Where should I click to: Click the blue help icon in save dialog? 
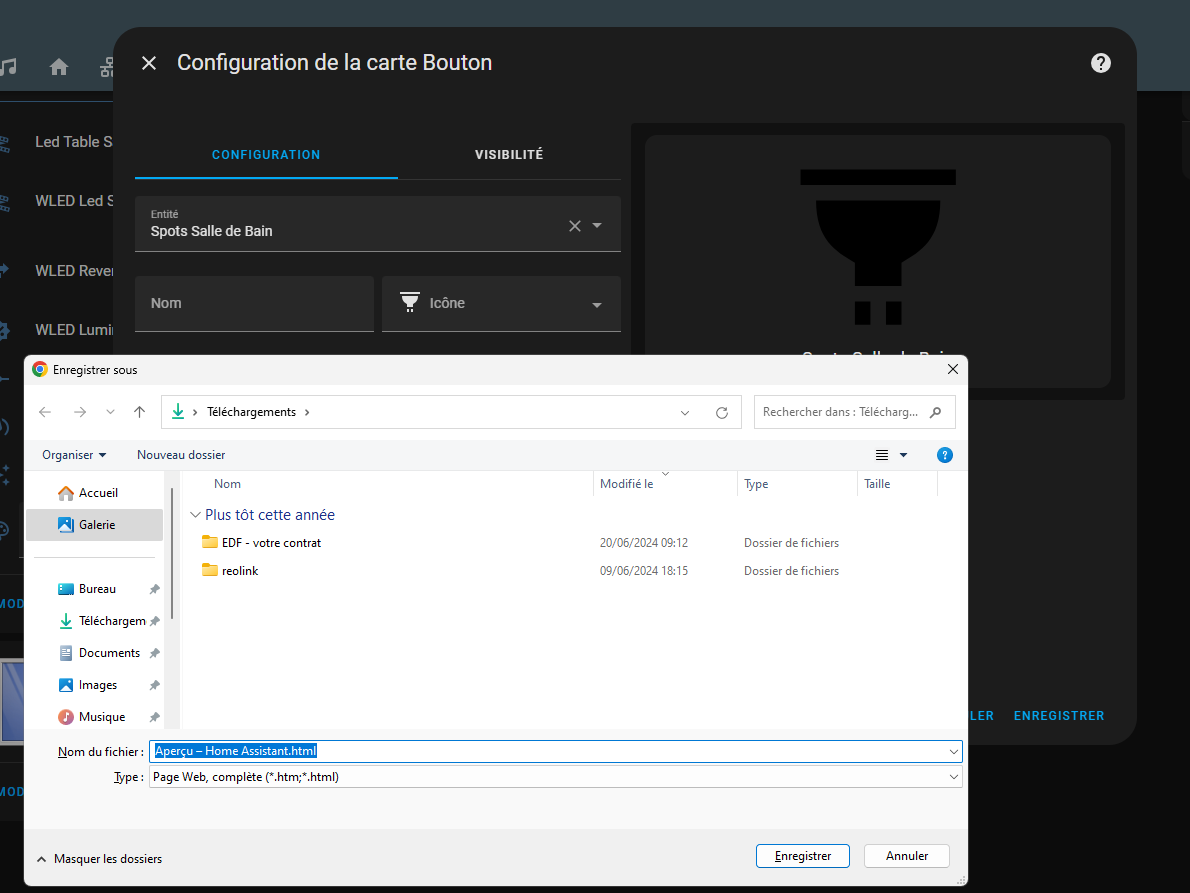pyautogui.click(x=944, y=455)
